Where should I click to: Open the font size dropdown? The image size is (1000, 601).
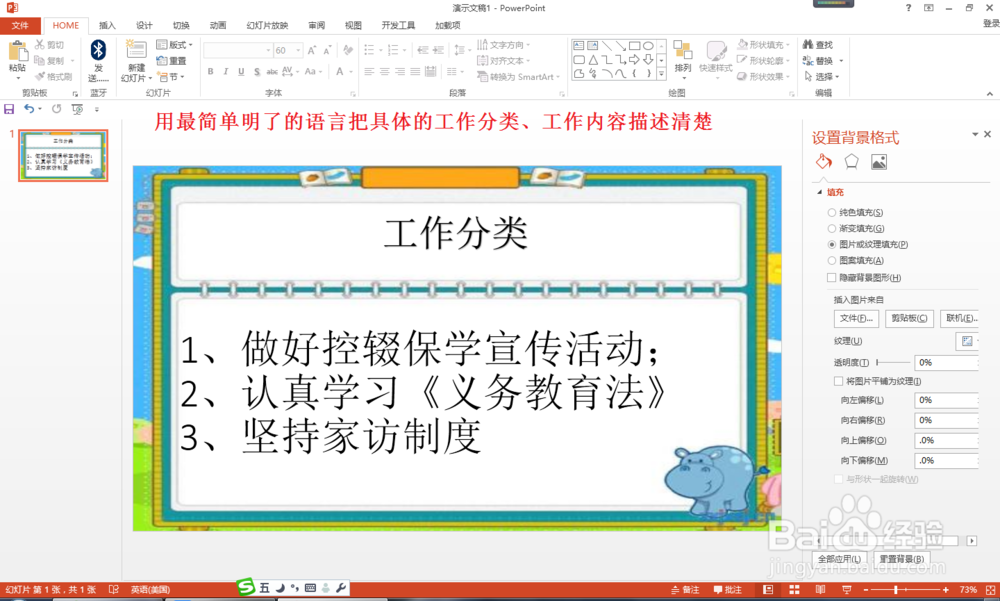click(296, 49)
